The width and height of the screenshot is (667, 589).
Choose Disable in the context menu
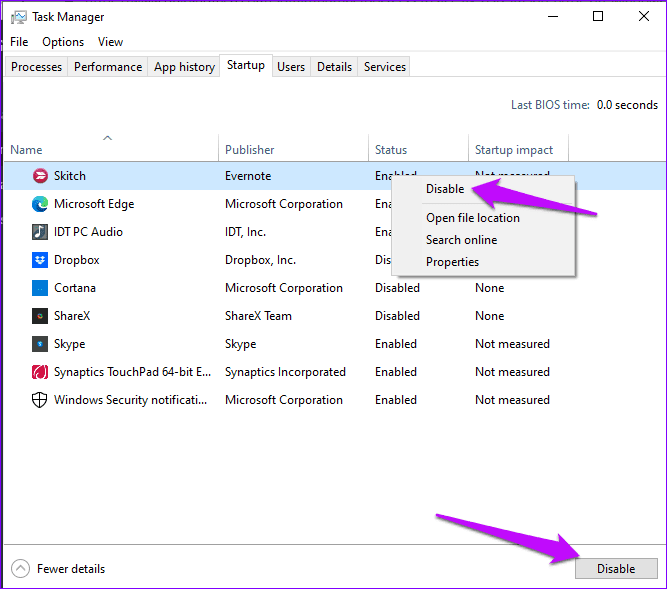point(445,189)
